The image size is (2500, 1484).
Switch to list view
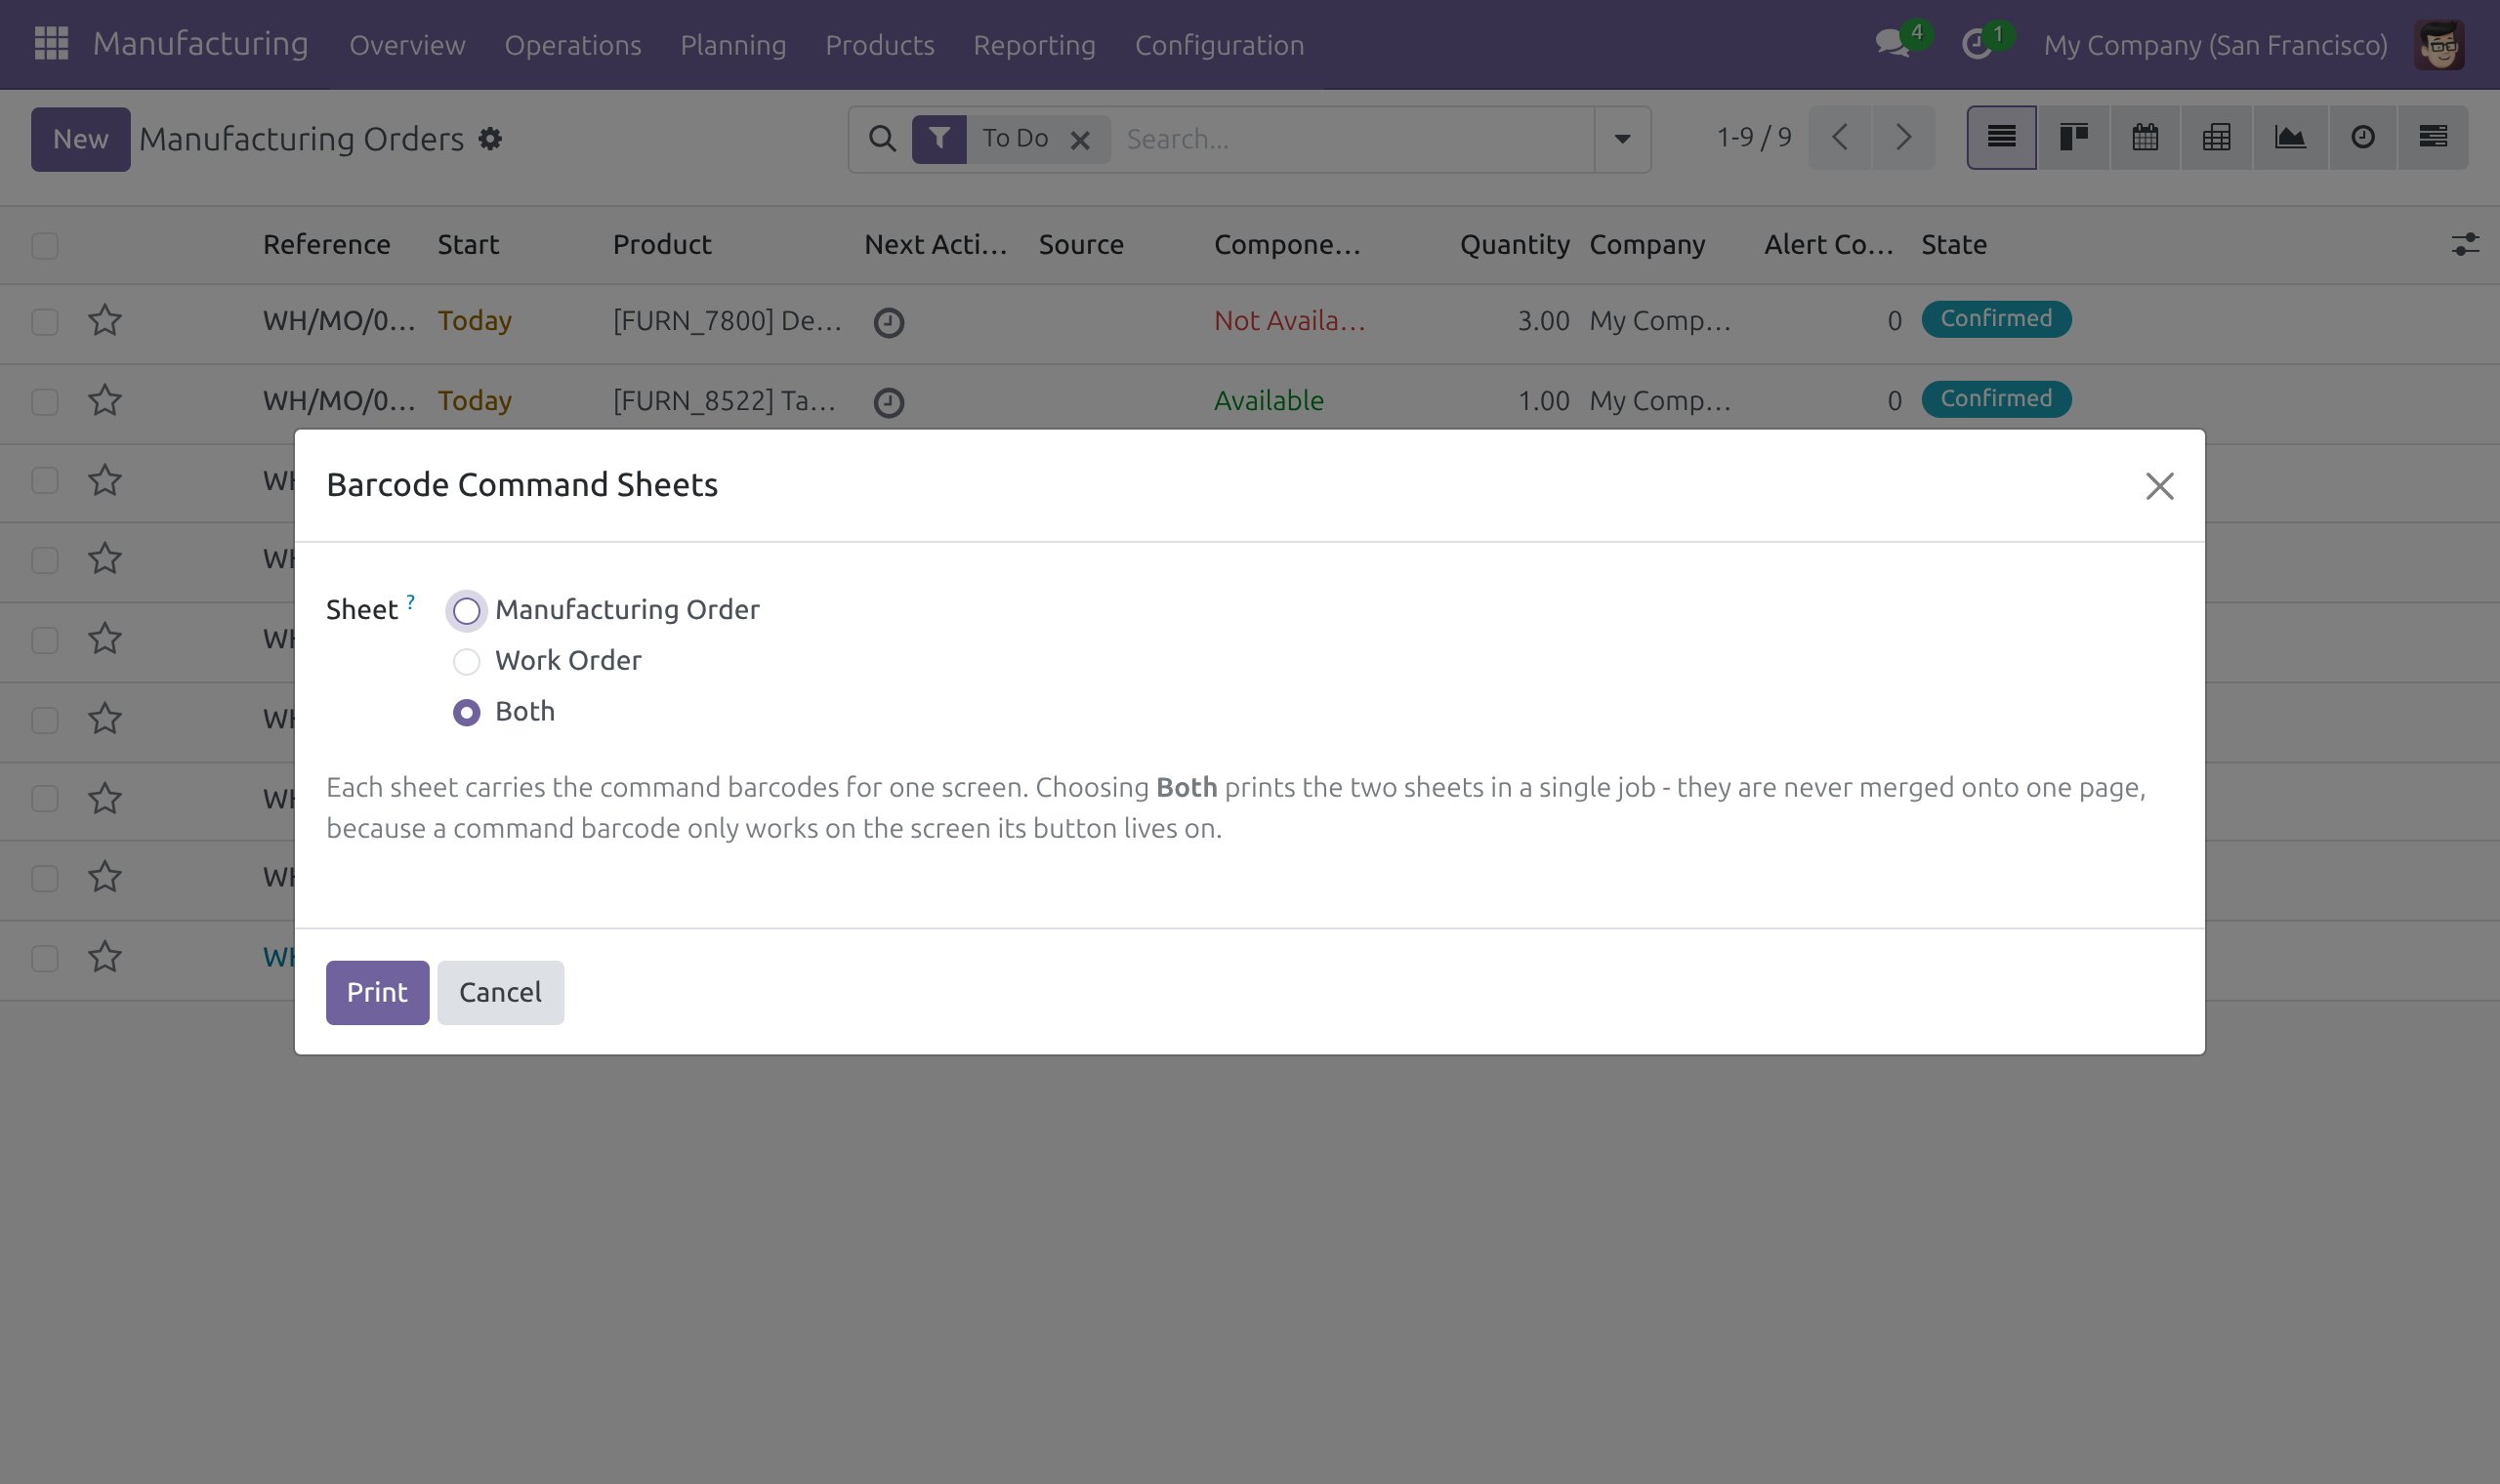[2001, 138]
